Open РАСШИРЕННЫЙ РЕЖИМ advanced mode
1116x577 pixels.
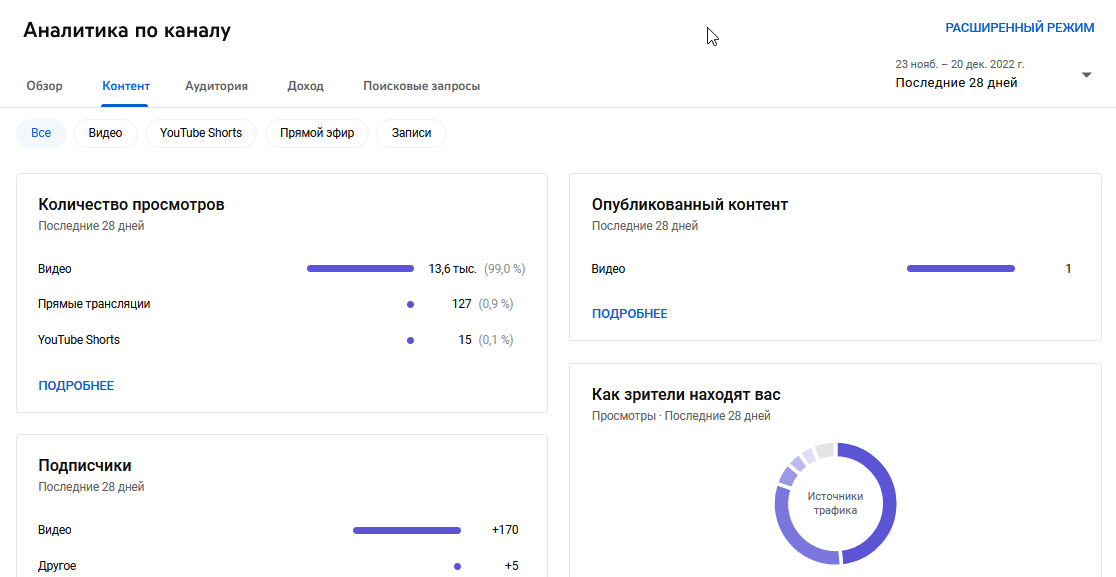pyautogui.click(x=1021, y=27)
